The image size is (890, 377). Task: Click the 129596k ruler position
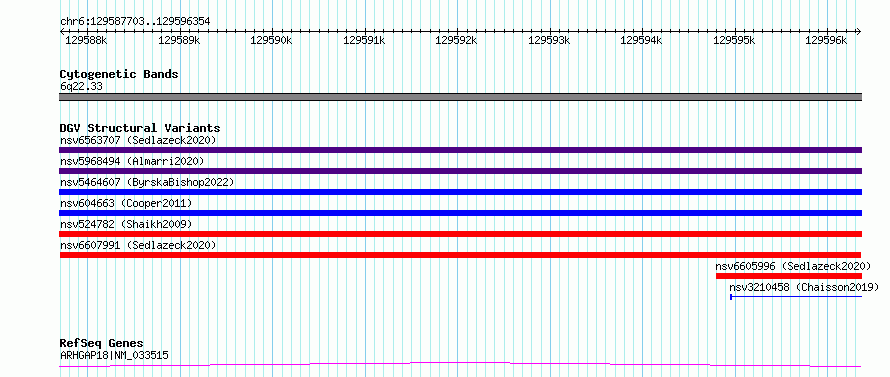point(826,40)
